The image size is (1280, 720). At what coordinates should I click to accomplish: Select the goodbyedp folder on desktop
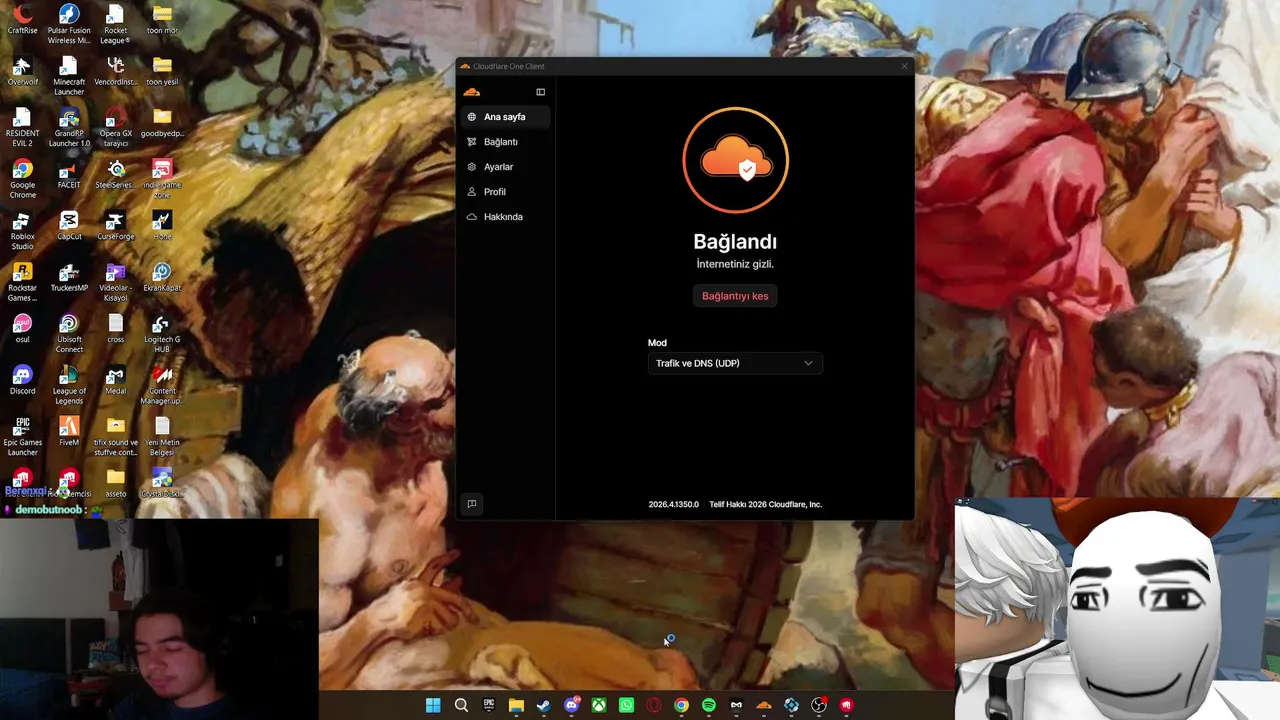[162, 123]
